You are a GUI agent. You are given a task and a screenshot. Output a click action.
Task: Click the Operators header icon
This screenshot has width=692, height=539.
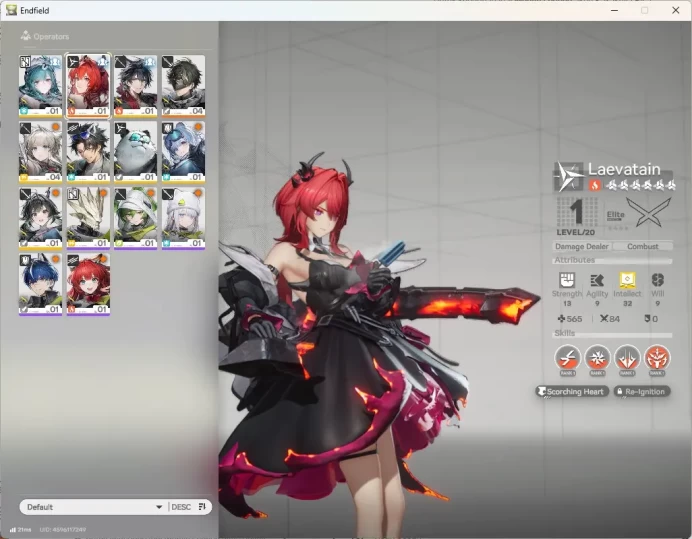tap(26, 36)
